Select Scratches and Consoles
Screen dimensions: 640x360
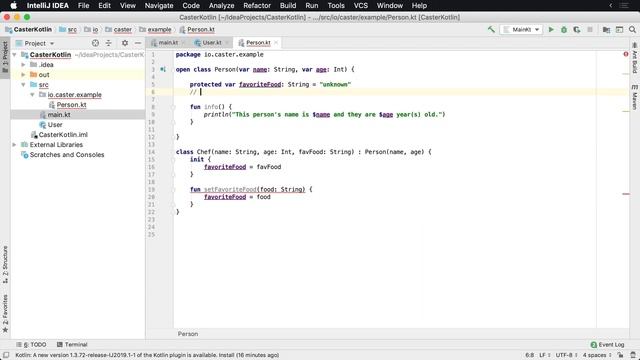click(67, 155)
